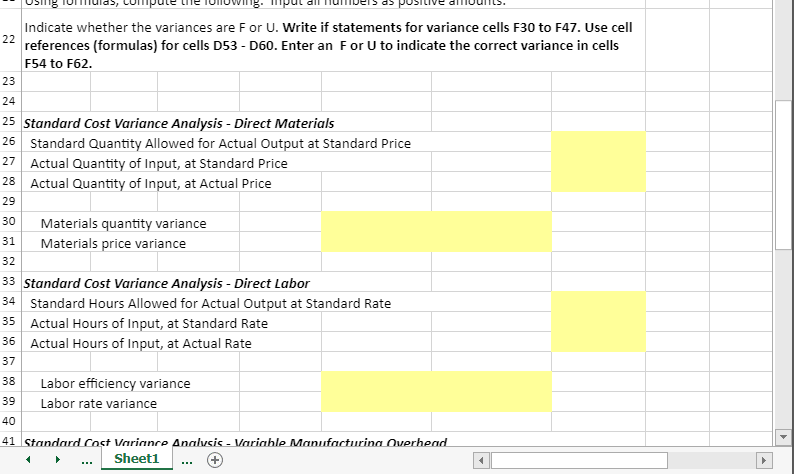
Task: Select 'Standard Hours Allowed for Actual Output' cell
Action: click(210, 303)
